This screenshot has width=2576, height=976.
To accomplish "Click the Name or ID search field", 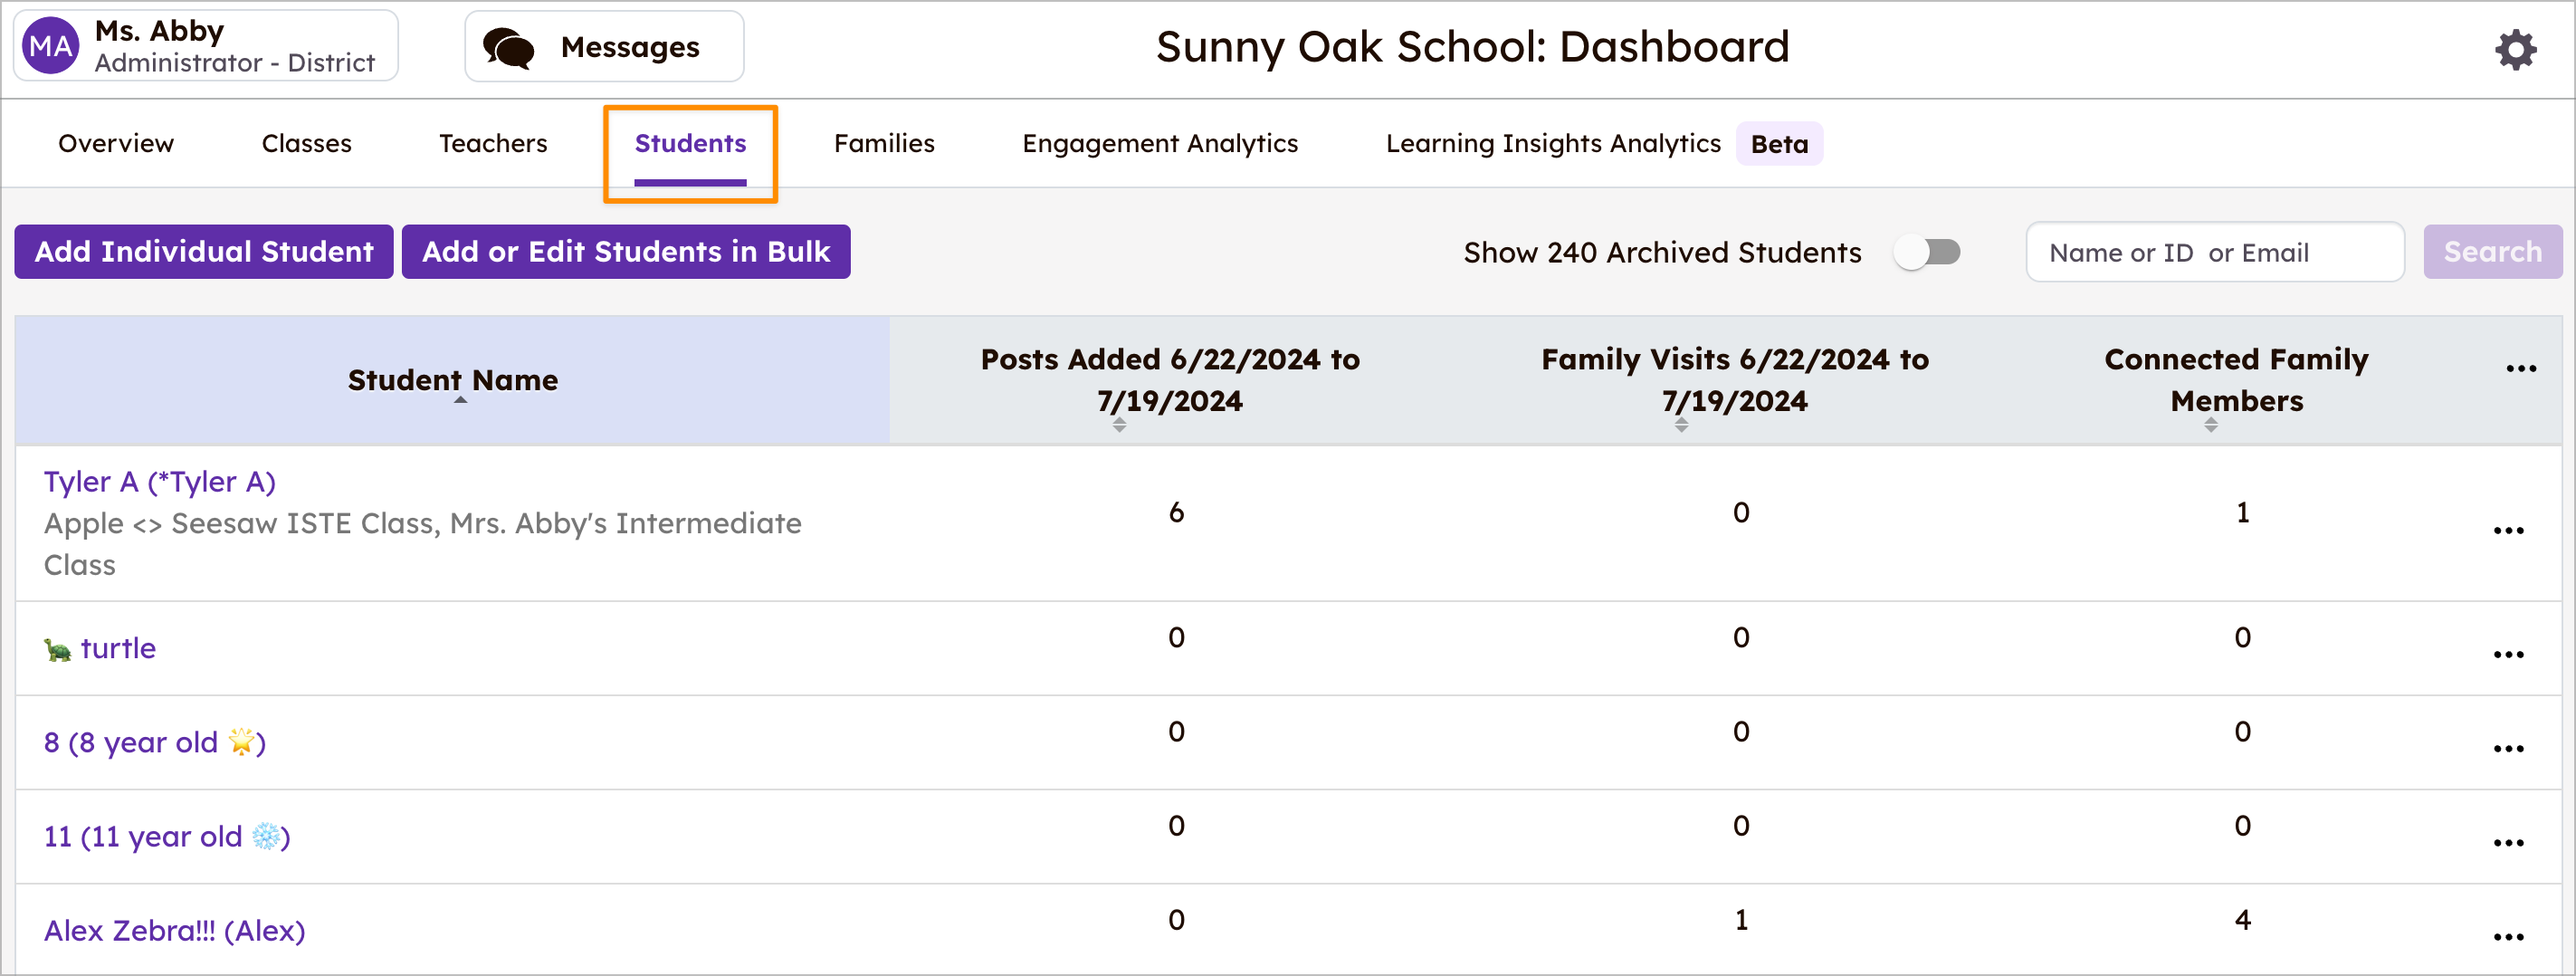I will click(2213, 253).
